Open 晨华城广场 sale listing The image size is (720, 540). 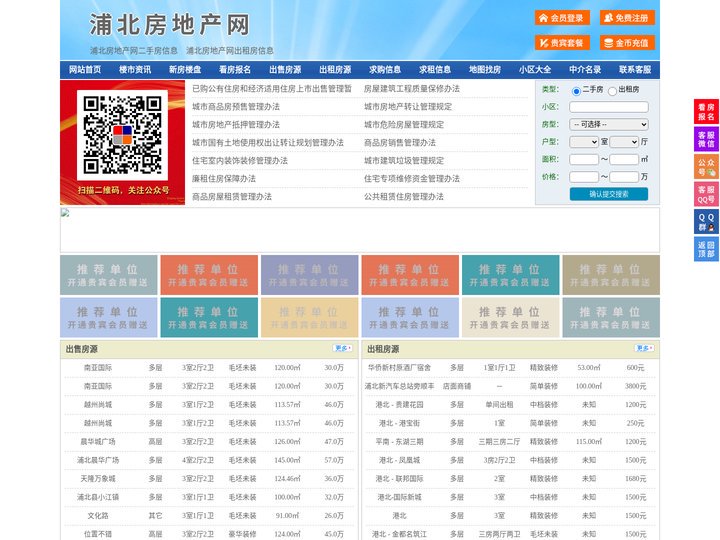click(98, 442)
